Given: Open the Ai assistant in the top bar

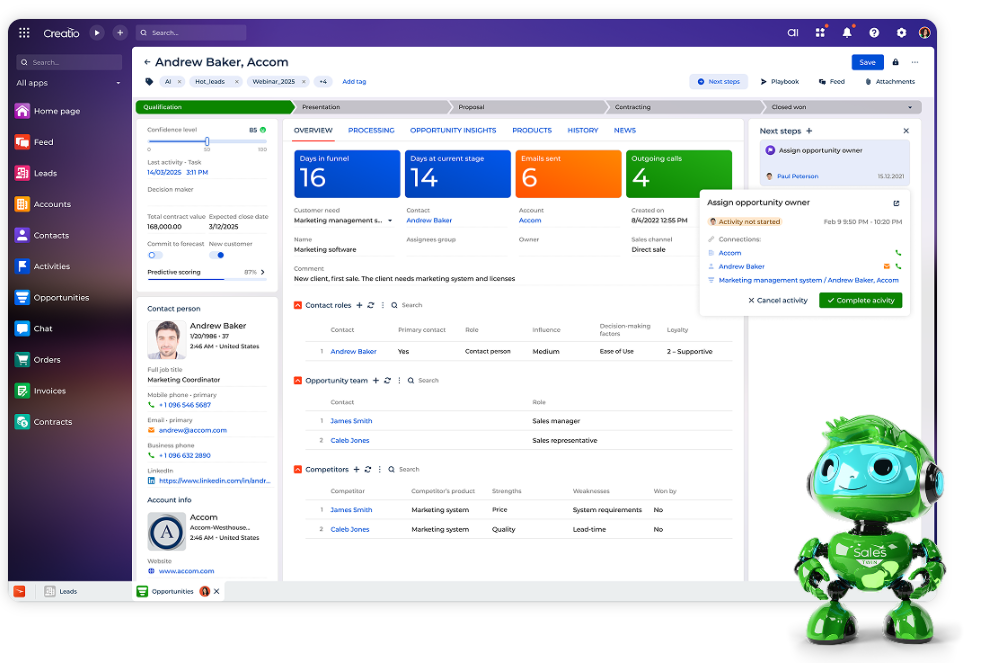Looking at the screenshot, I should point(793,33).
